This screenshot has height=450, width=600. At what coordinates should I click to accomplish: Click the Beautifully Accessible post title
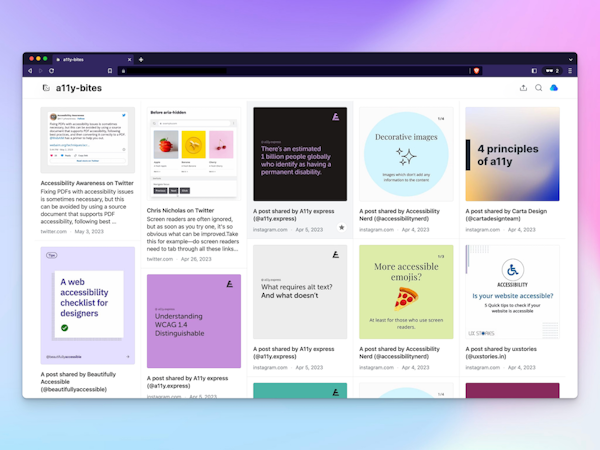click(78, 382)
